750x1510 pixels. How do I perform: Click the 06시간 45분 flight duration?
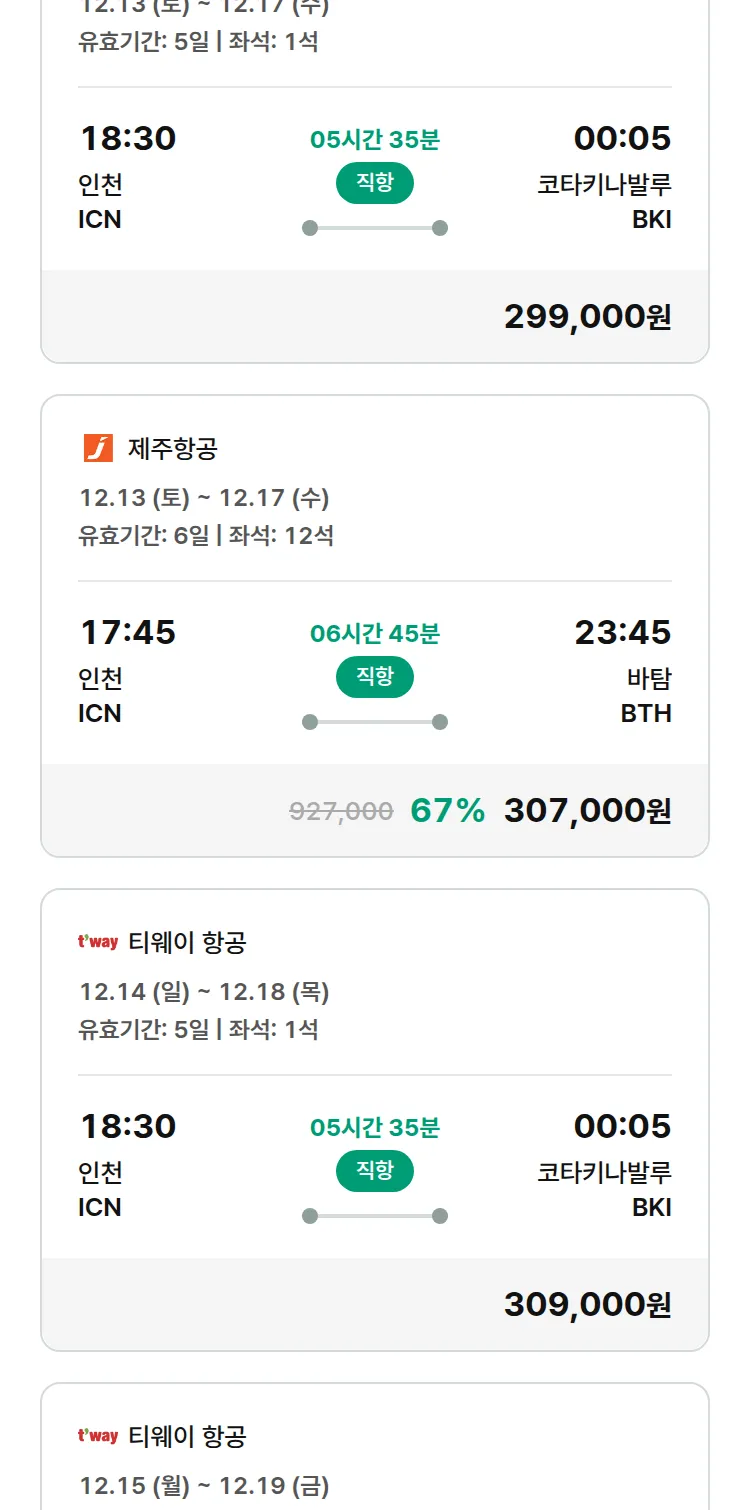click(374, 634)
